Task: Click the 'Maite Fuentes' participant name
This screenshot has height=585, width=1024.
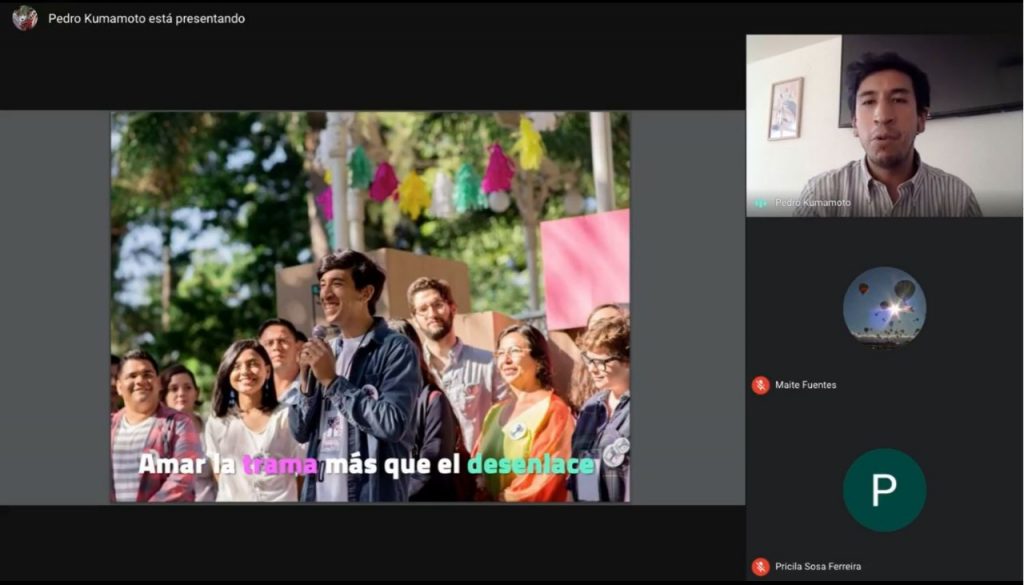Action: coord(806,385)
